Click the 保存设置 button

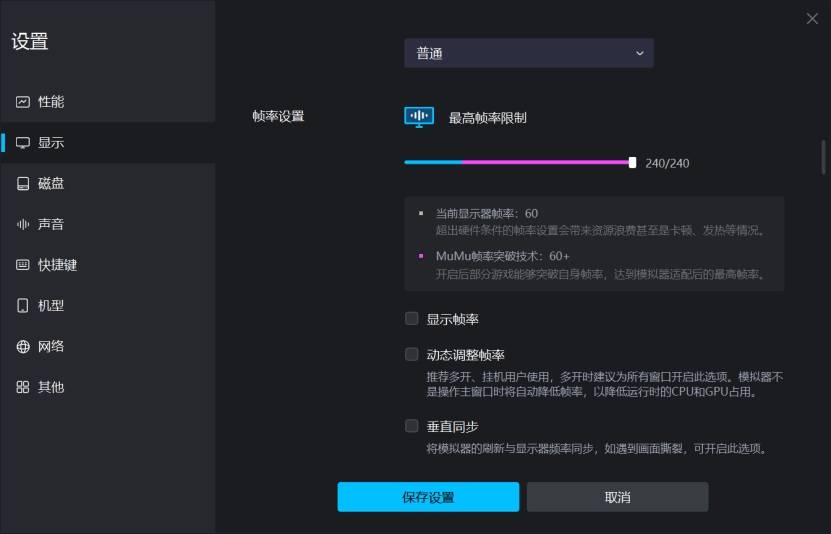click(428, 497)
